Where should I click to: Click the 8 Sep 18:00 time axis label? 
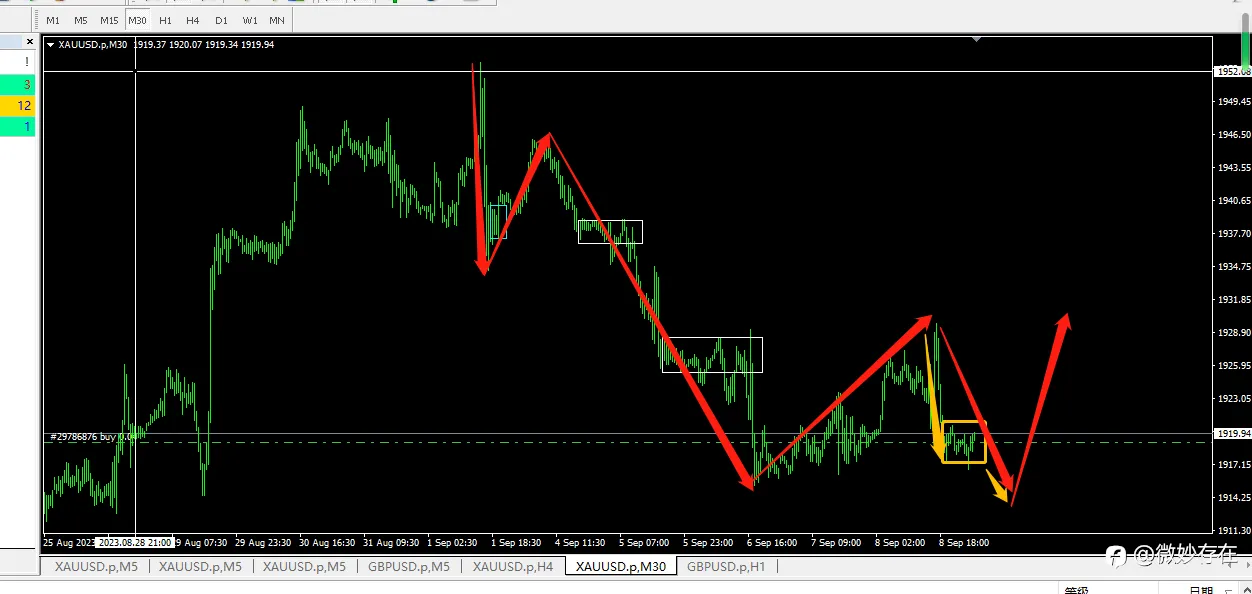pos(965,543)
